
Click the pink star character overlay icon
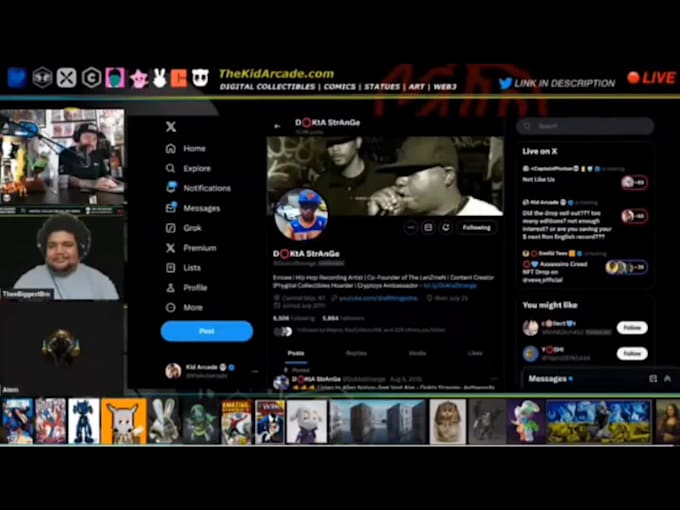coord(139,79)
